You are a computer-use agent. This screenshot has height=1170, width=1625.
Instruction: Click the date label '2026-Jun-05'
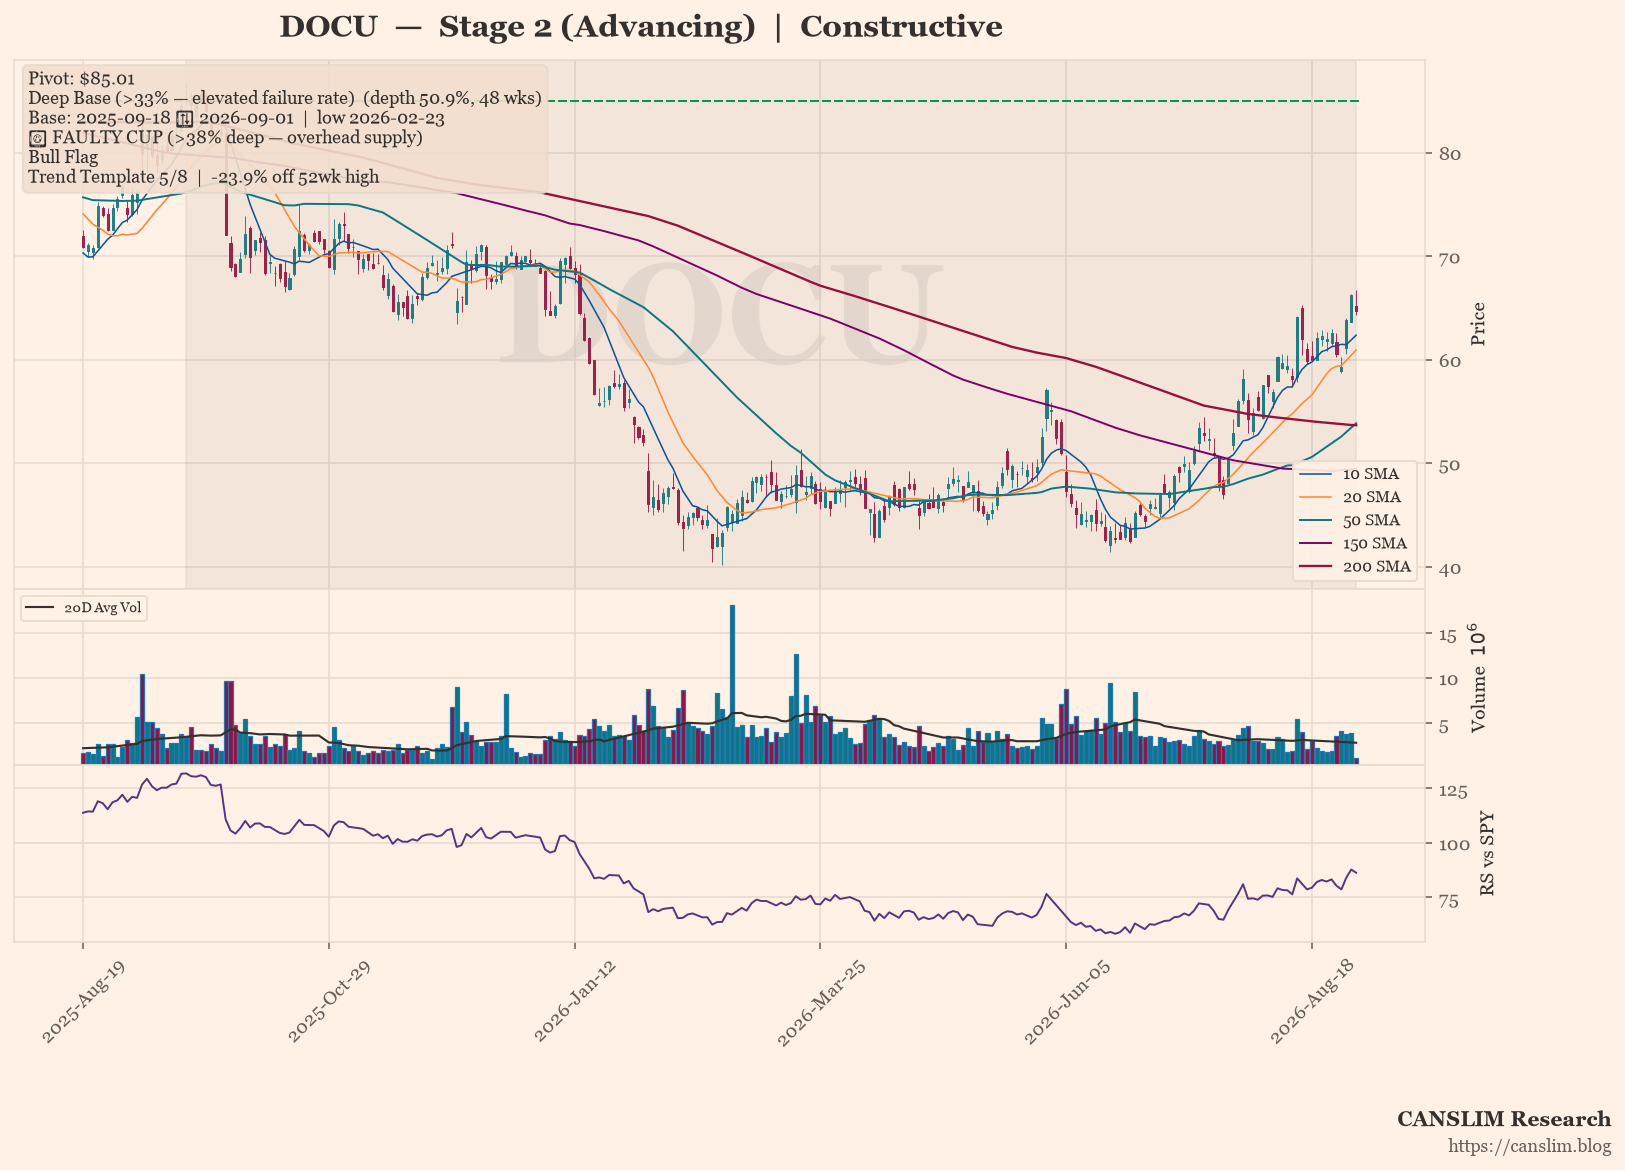(x=1066, y=1004)
